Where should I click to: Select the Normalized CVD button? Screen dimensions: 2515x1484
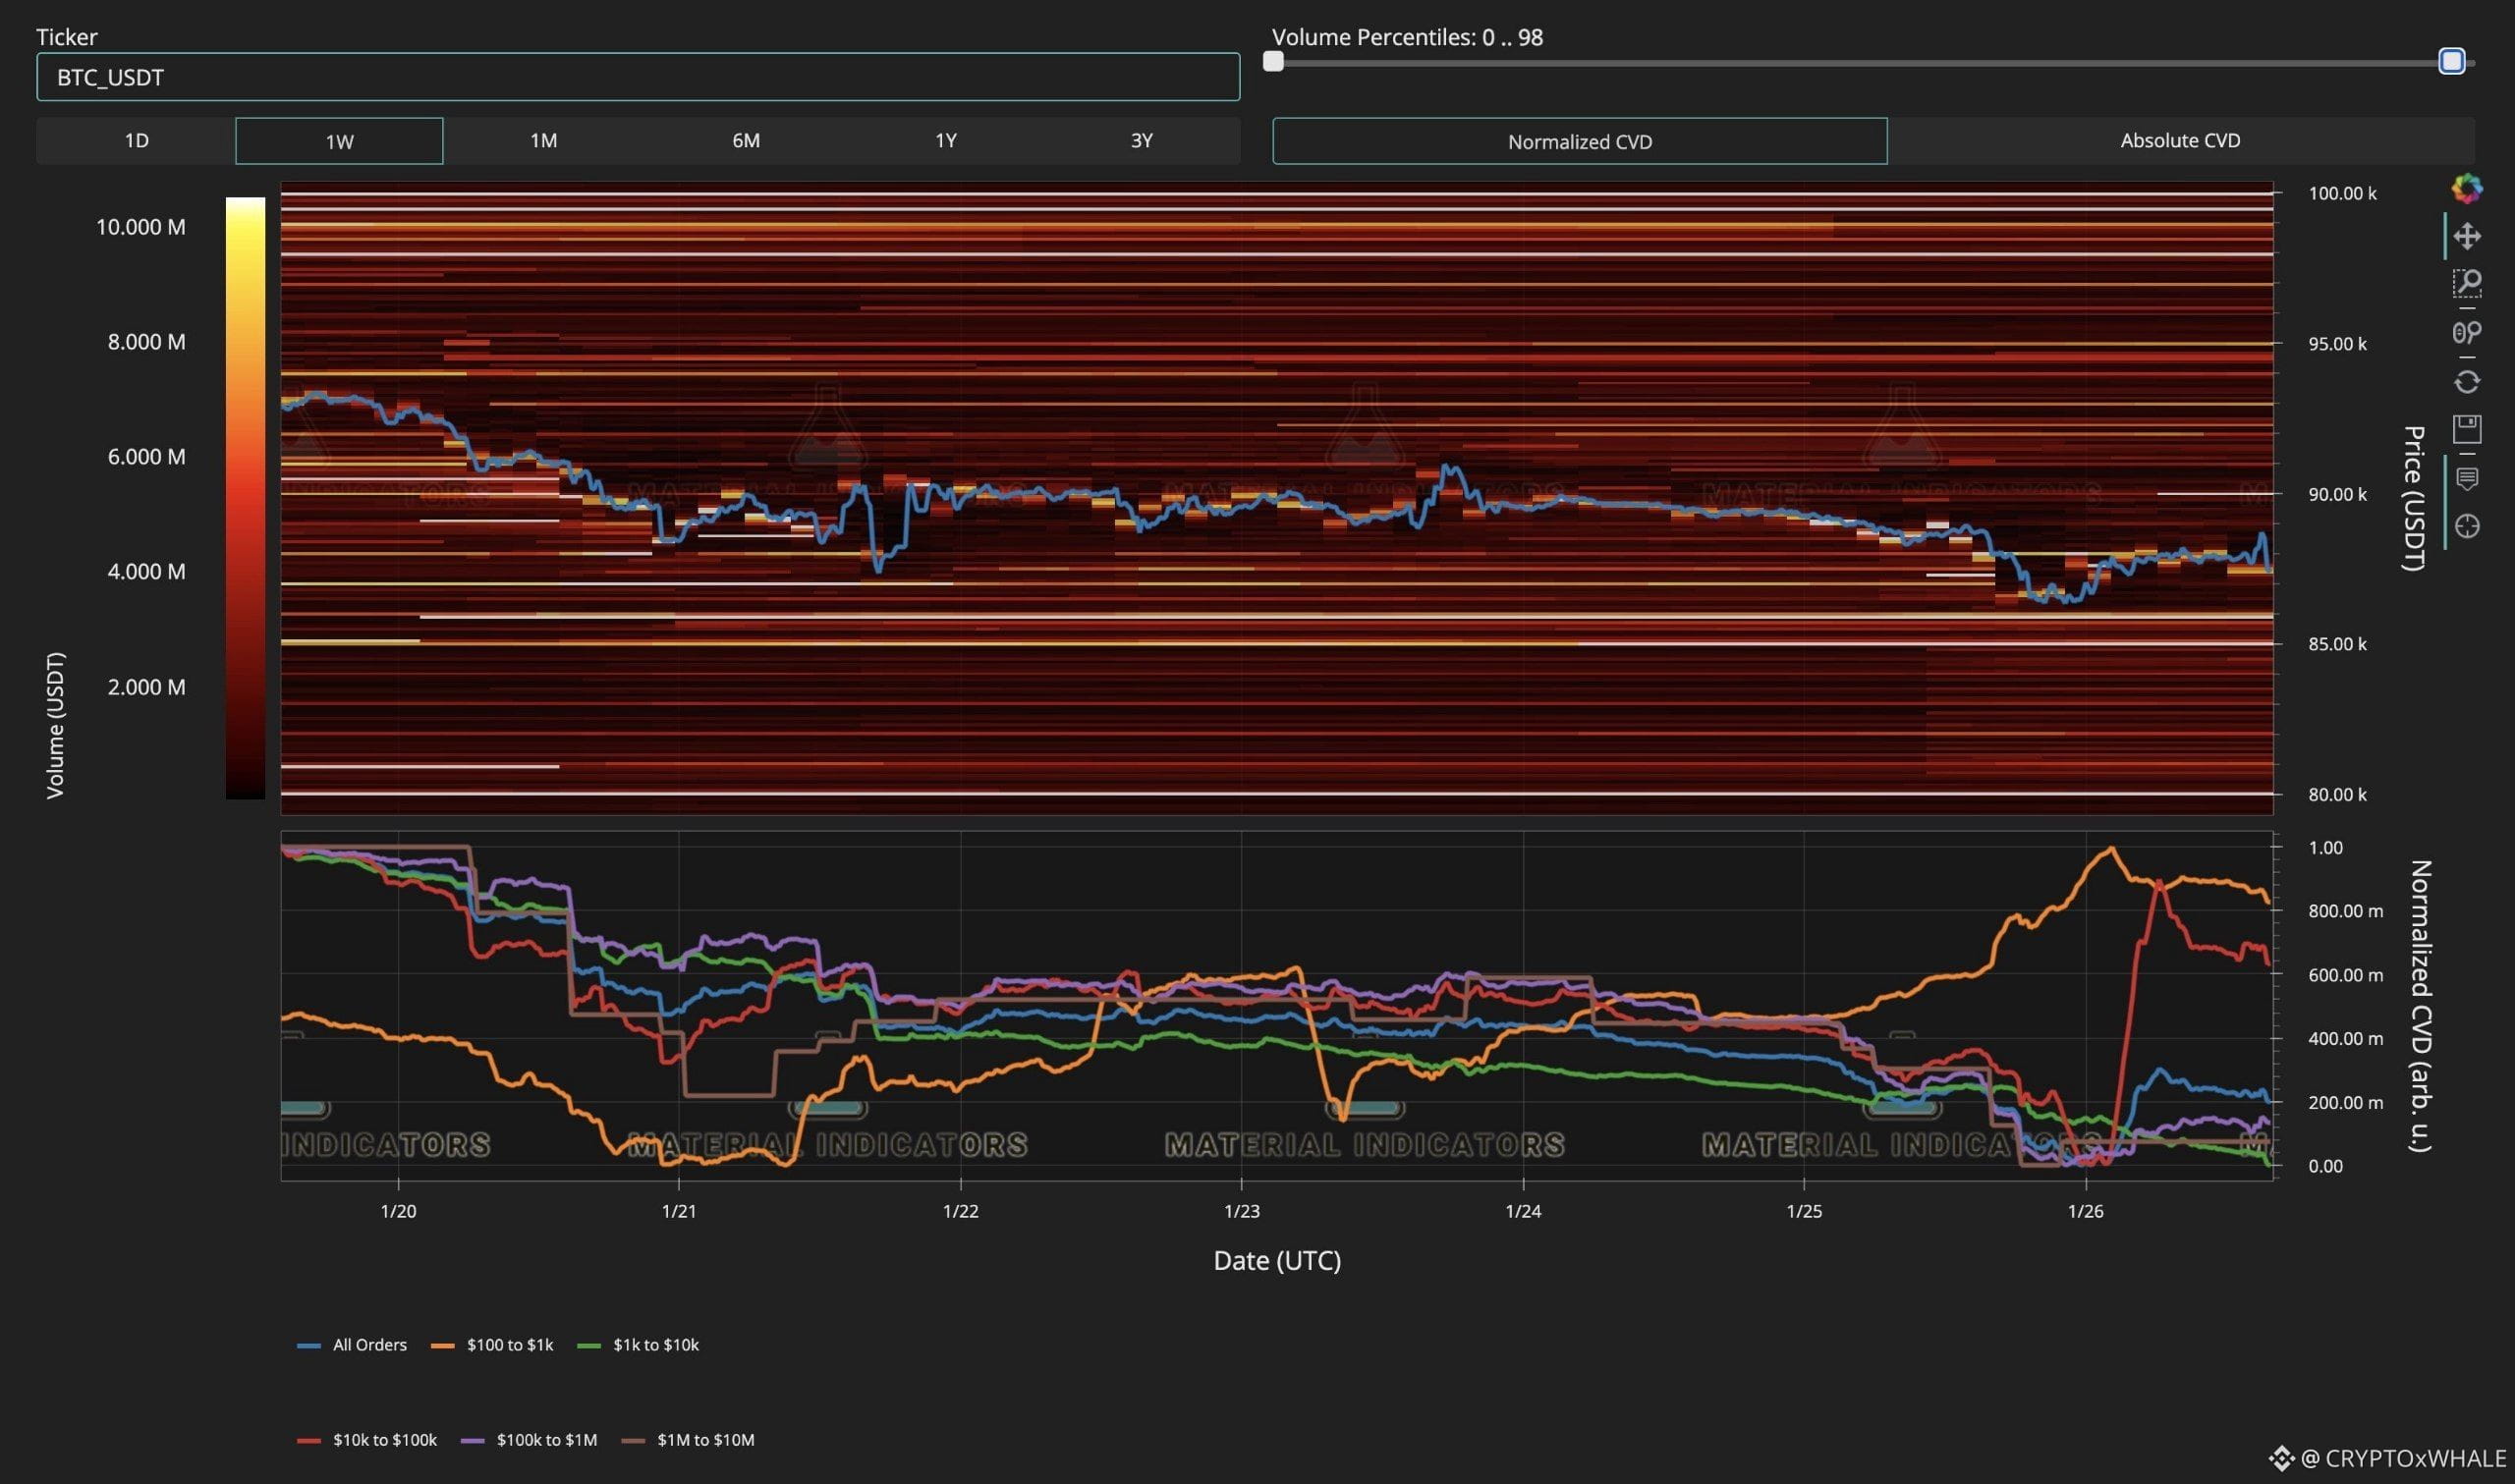coord(1579,142)
